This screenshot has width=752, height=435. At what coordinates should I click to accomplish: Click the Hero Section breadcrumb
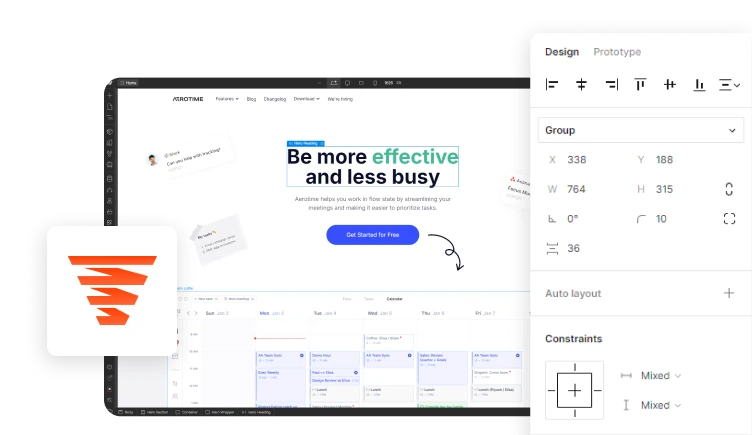pos(154,412)
